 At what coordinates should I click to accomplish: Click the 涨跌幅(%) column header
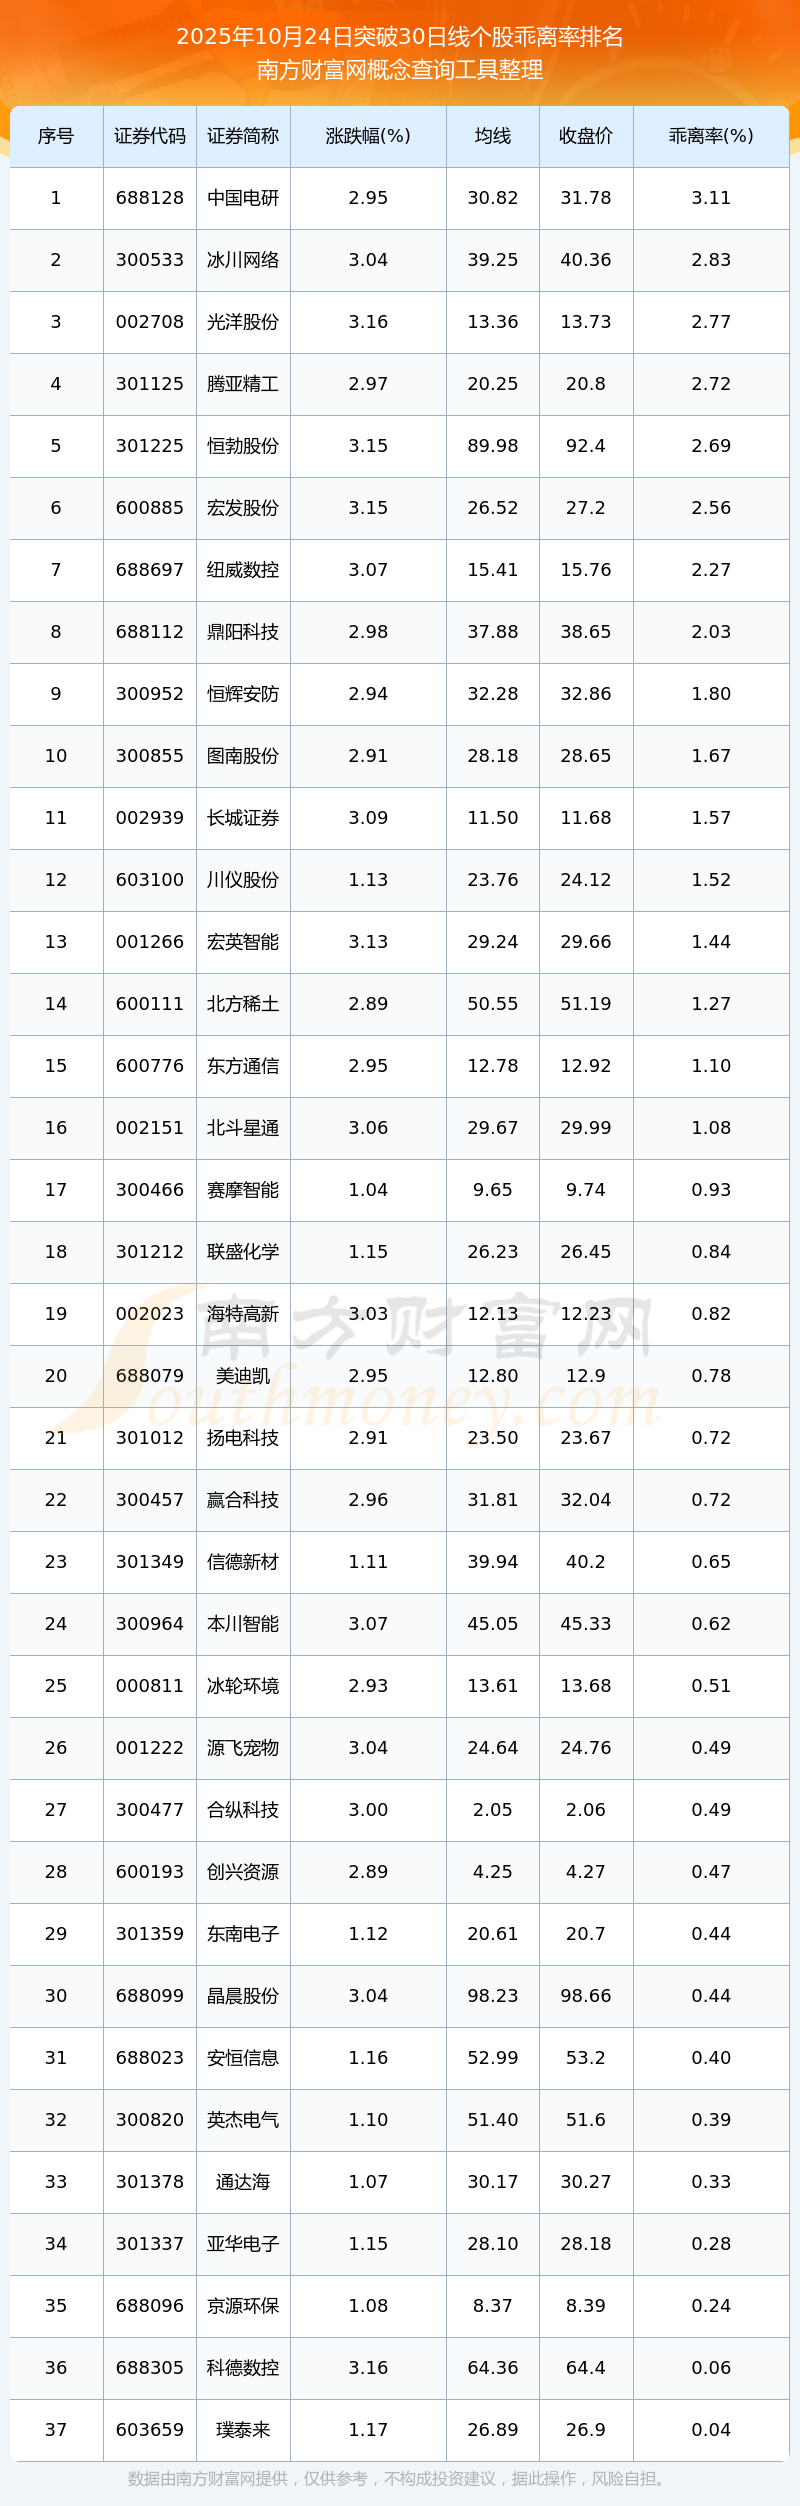click(x=368, y=136)
